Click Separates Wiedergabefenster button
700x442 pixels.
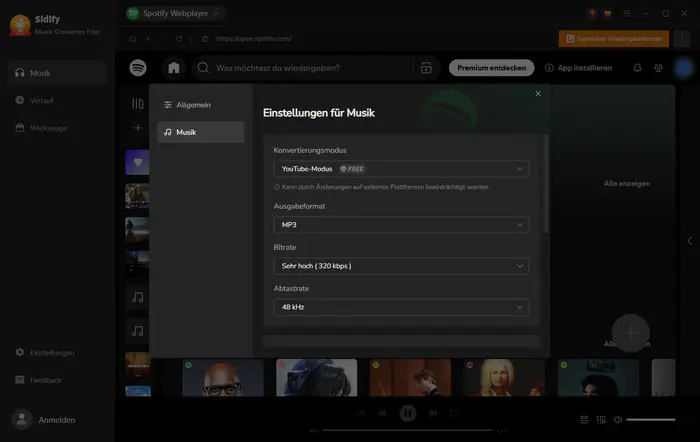tap(614, 39)
